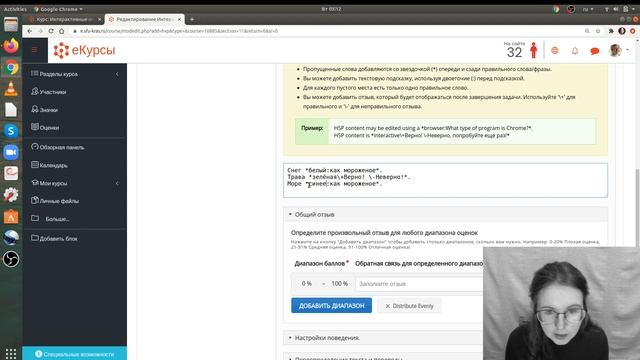Click the Специальные возможности button
This screenshot has height=360, width=640.
tap(74, 354)
